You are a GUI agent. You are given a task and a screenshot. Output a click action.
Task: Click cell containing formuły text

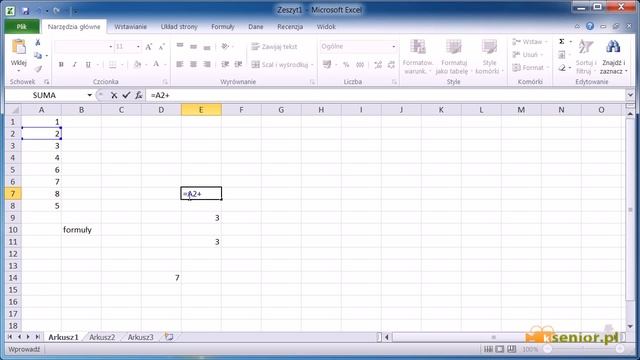point(81,230)
